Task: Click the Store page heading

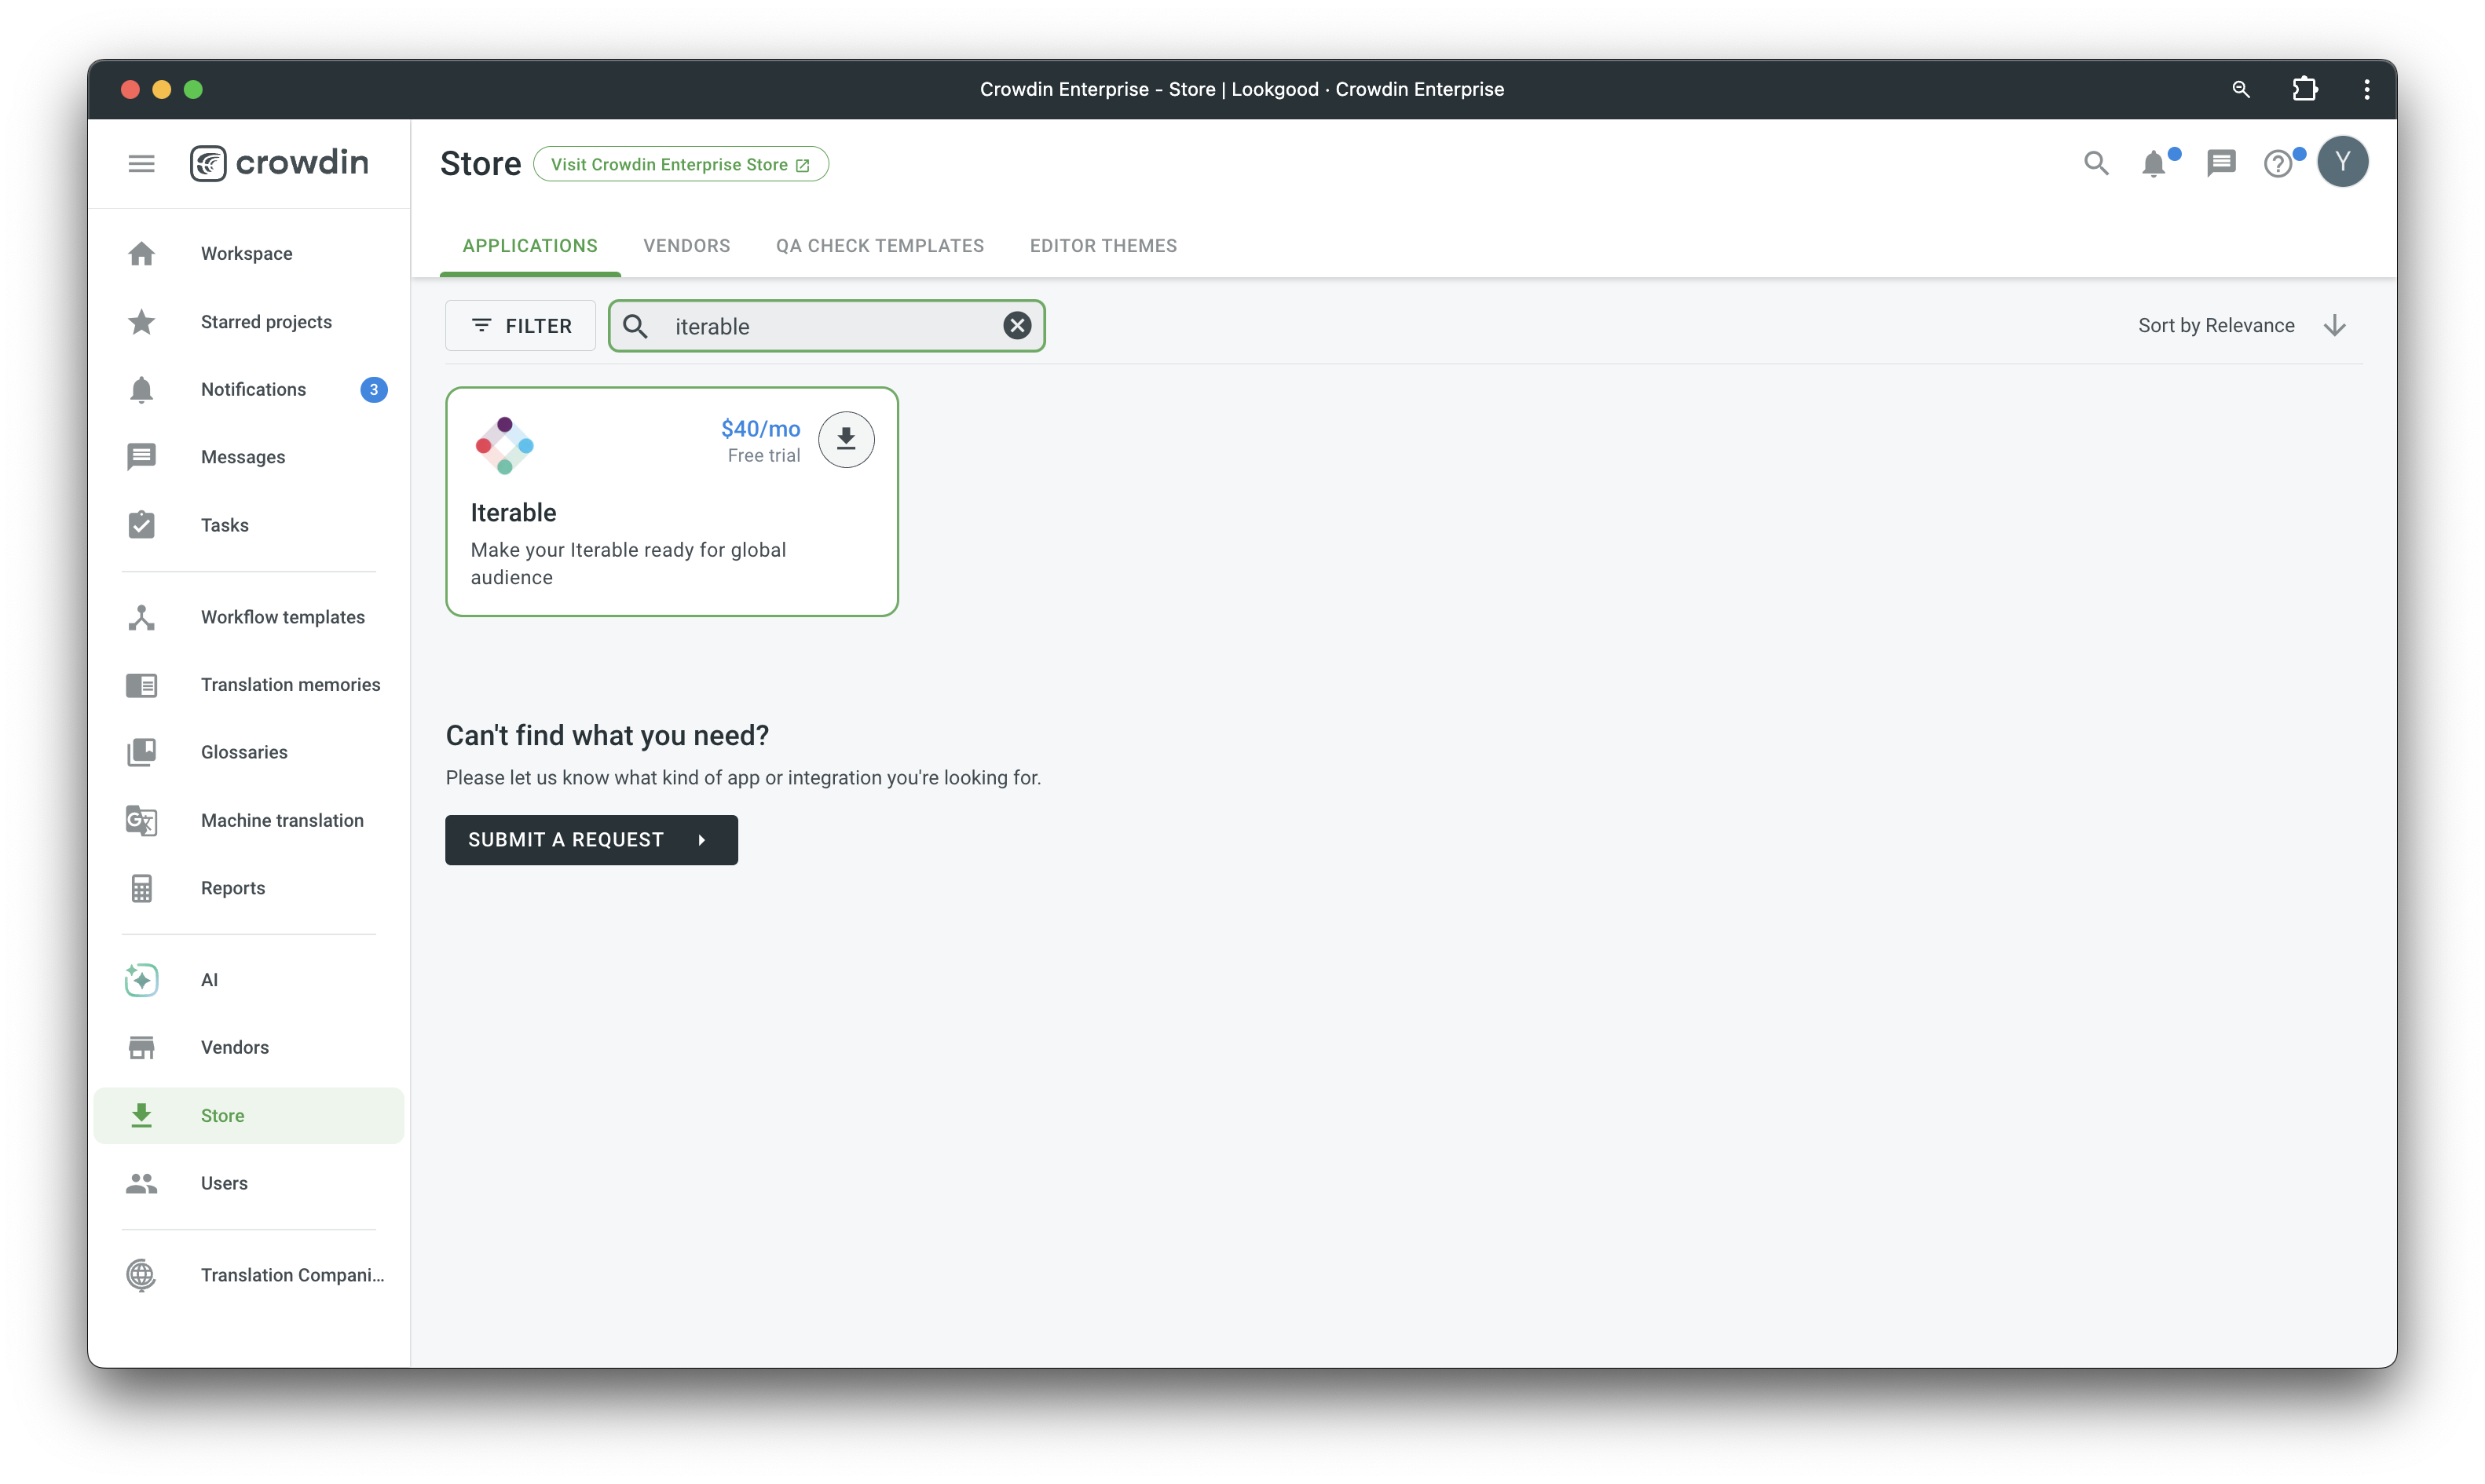Action: point(480,164)
